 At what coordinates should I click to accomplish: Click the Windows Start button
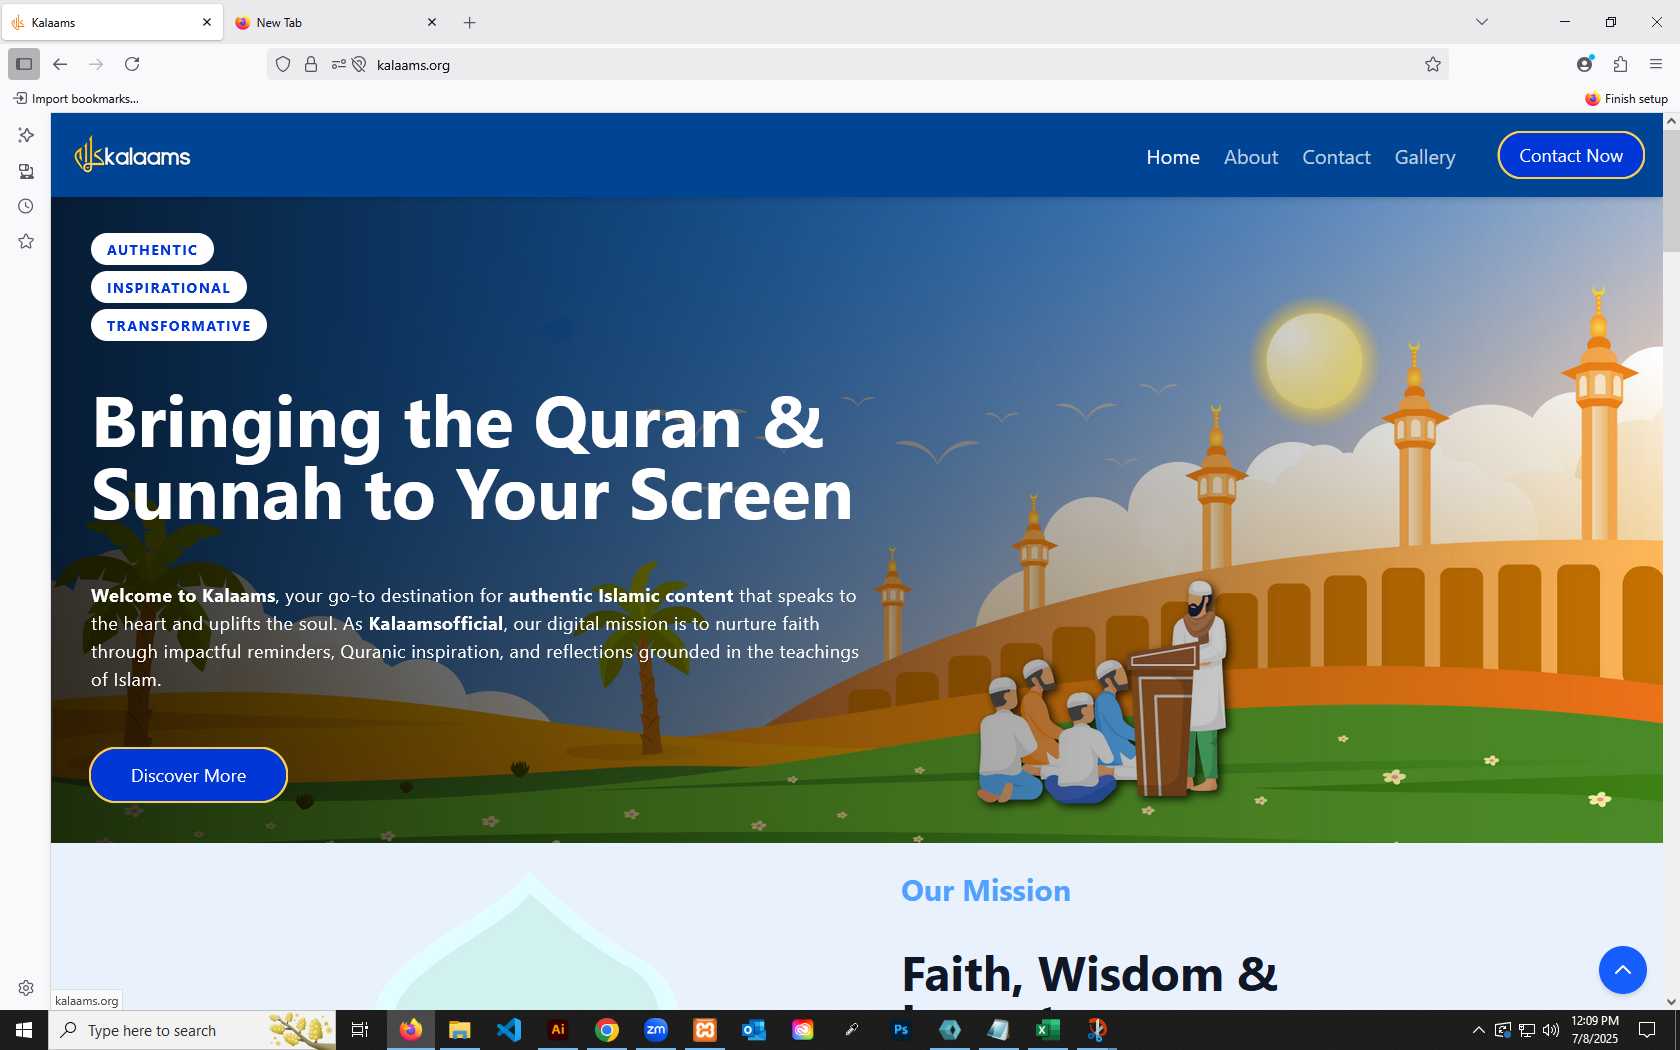point(24,1030)
